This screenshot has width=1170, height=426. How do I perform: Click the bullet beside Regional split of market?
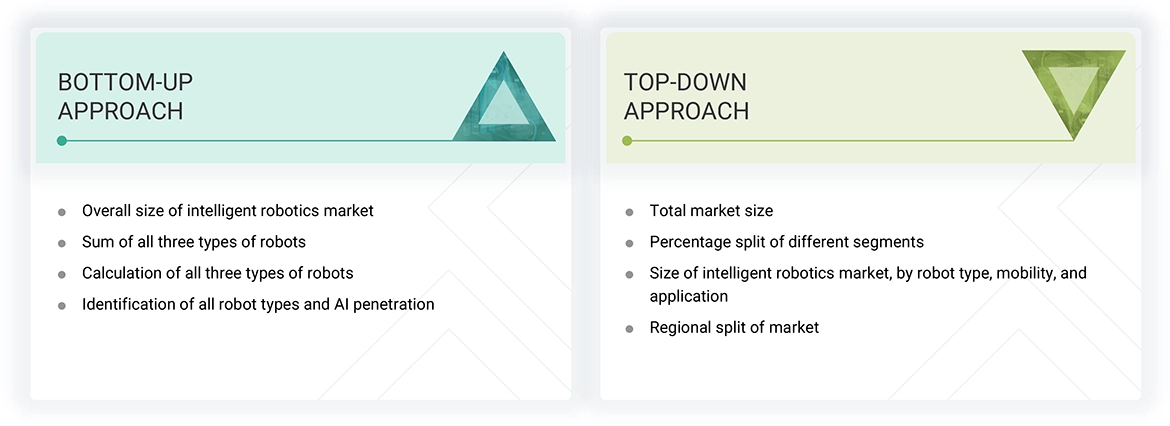629,328
